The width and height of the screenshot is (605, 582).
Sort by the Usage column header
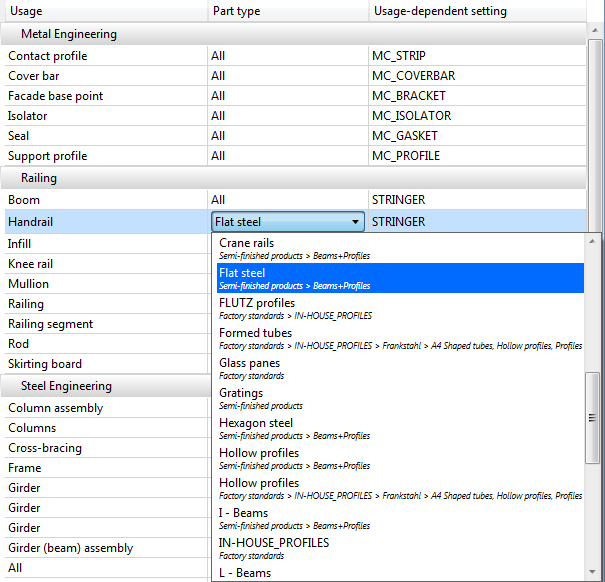pyautogui.click(x=100, y=11)
